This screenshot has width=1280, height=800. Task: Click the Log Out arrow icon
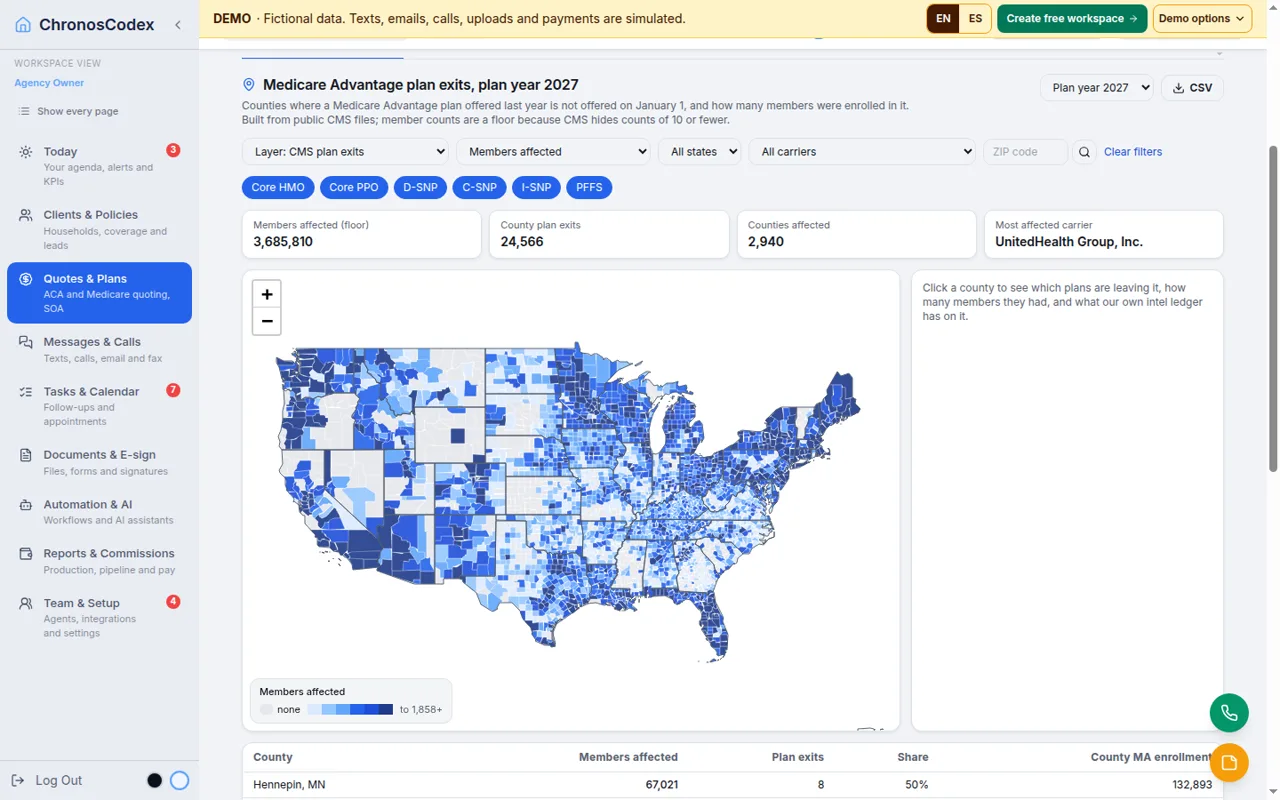click(17, 780)
